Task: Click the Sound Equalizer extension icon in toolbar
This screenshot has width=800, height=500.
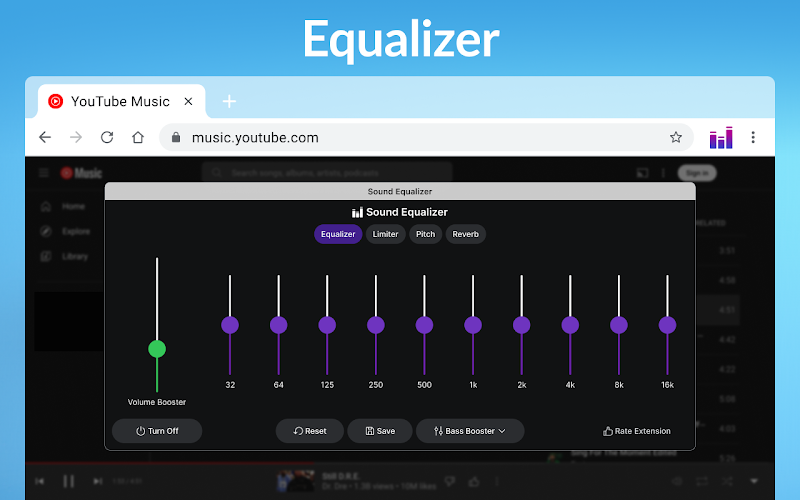Action: (x=721, y=137)
